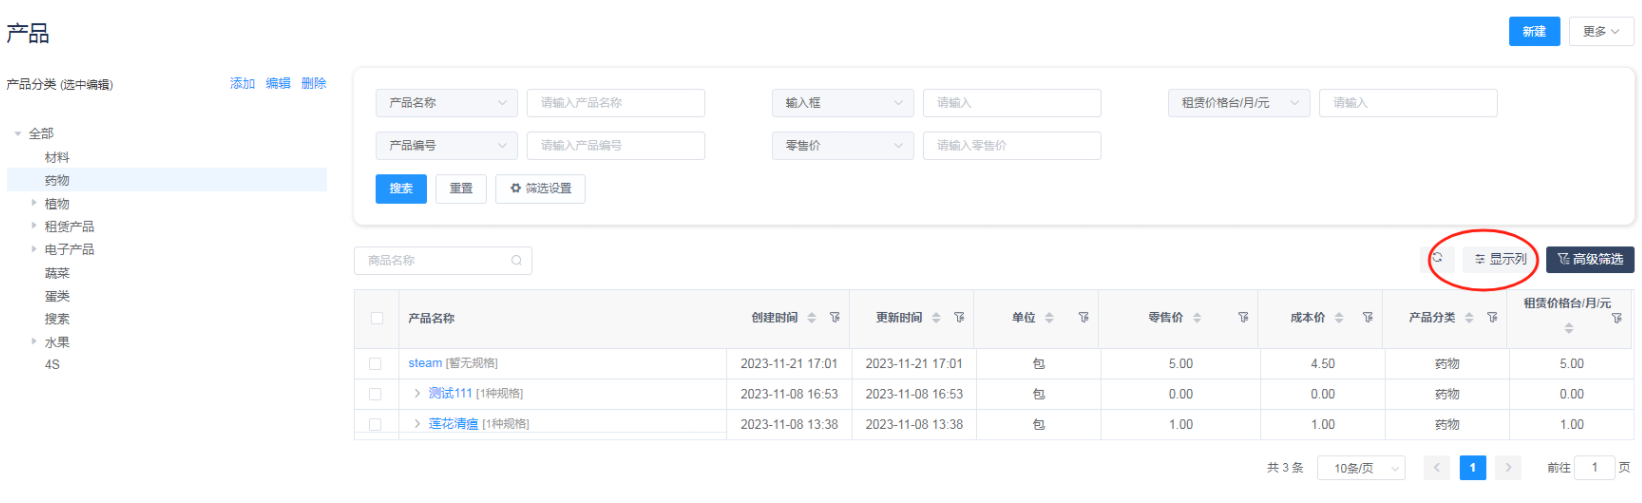Viewport: 1642px width, 503px height.
Task: Sort the table by 租赁价格台/月/元
Action: tap(1568, 328)
